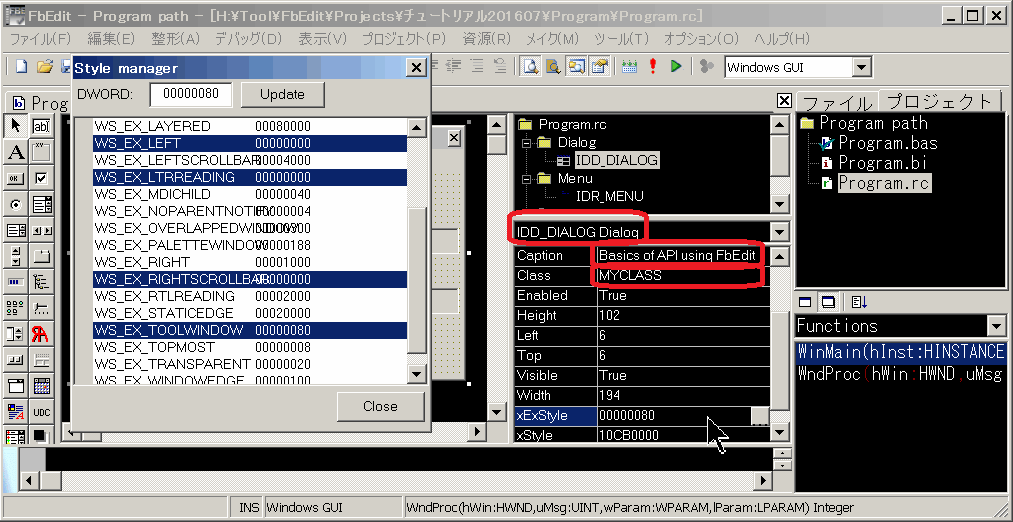Click the alphabetical sort icon above Functions
Screen dimensions: 1013x522
pyautogui.click(x=859, y=302)
